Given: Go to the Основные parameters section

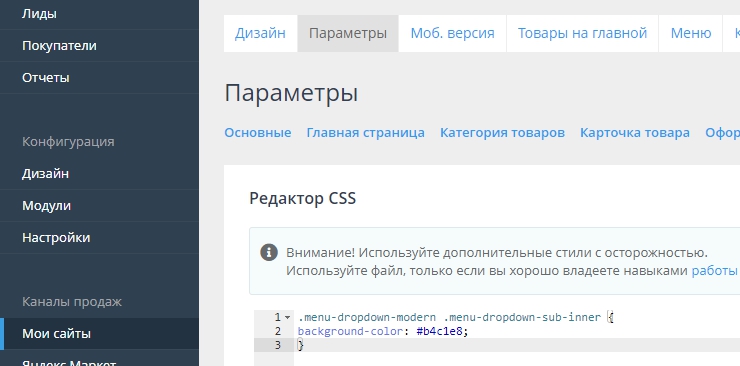Looking at the screenshot, I should [x=258, y=133].
